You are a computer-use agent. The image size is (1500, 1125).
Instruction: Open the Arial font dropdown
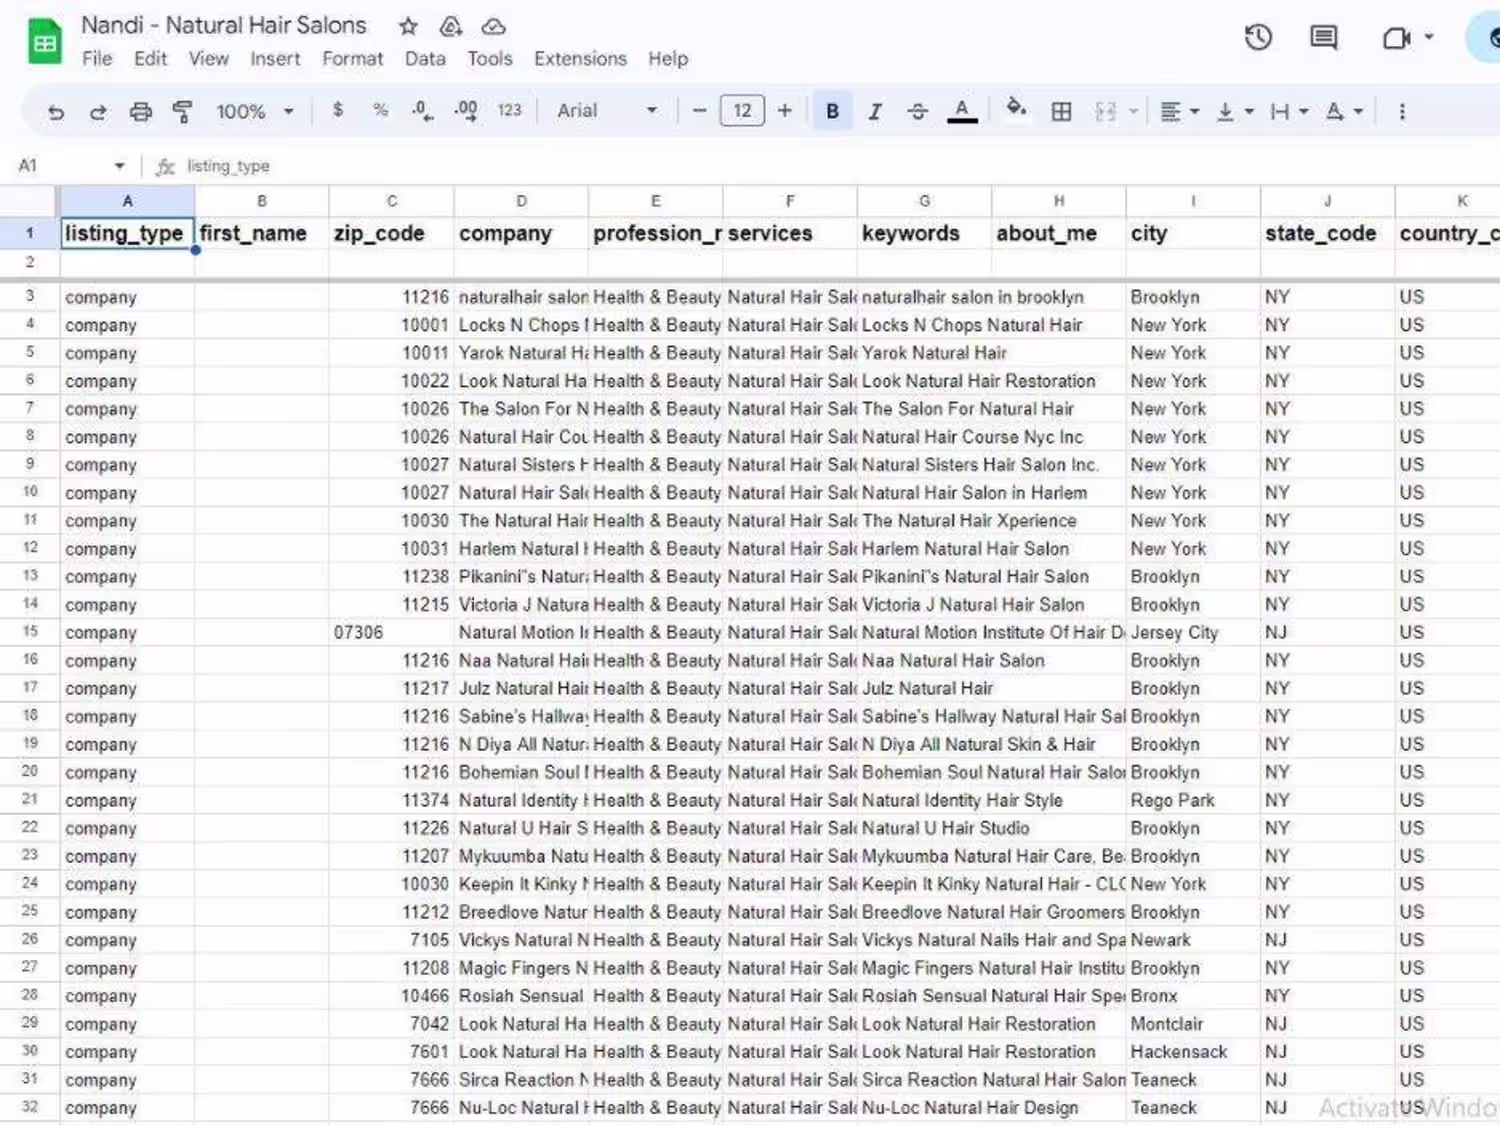pos(607,111)
